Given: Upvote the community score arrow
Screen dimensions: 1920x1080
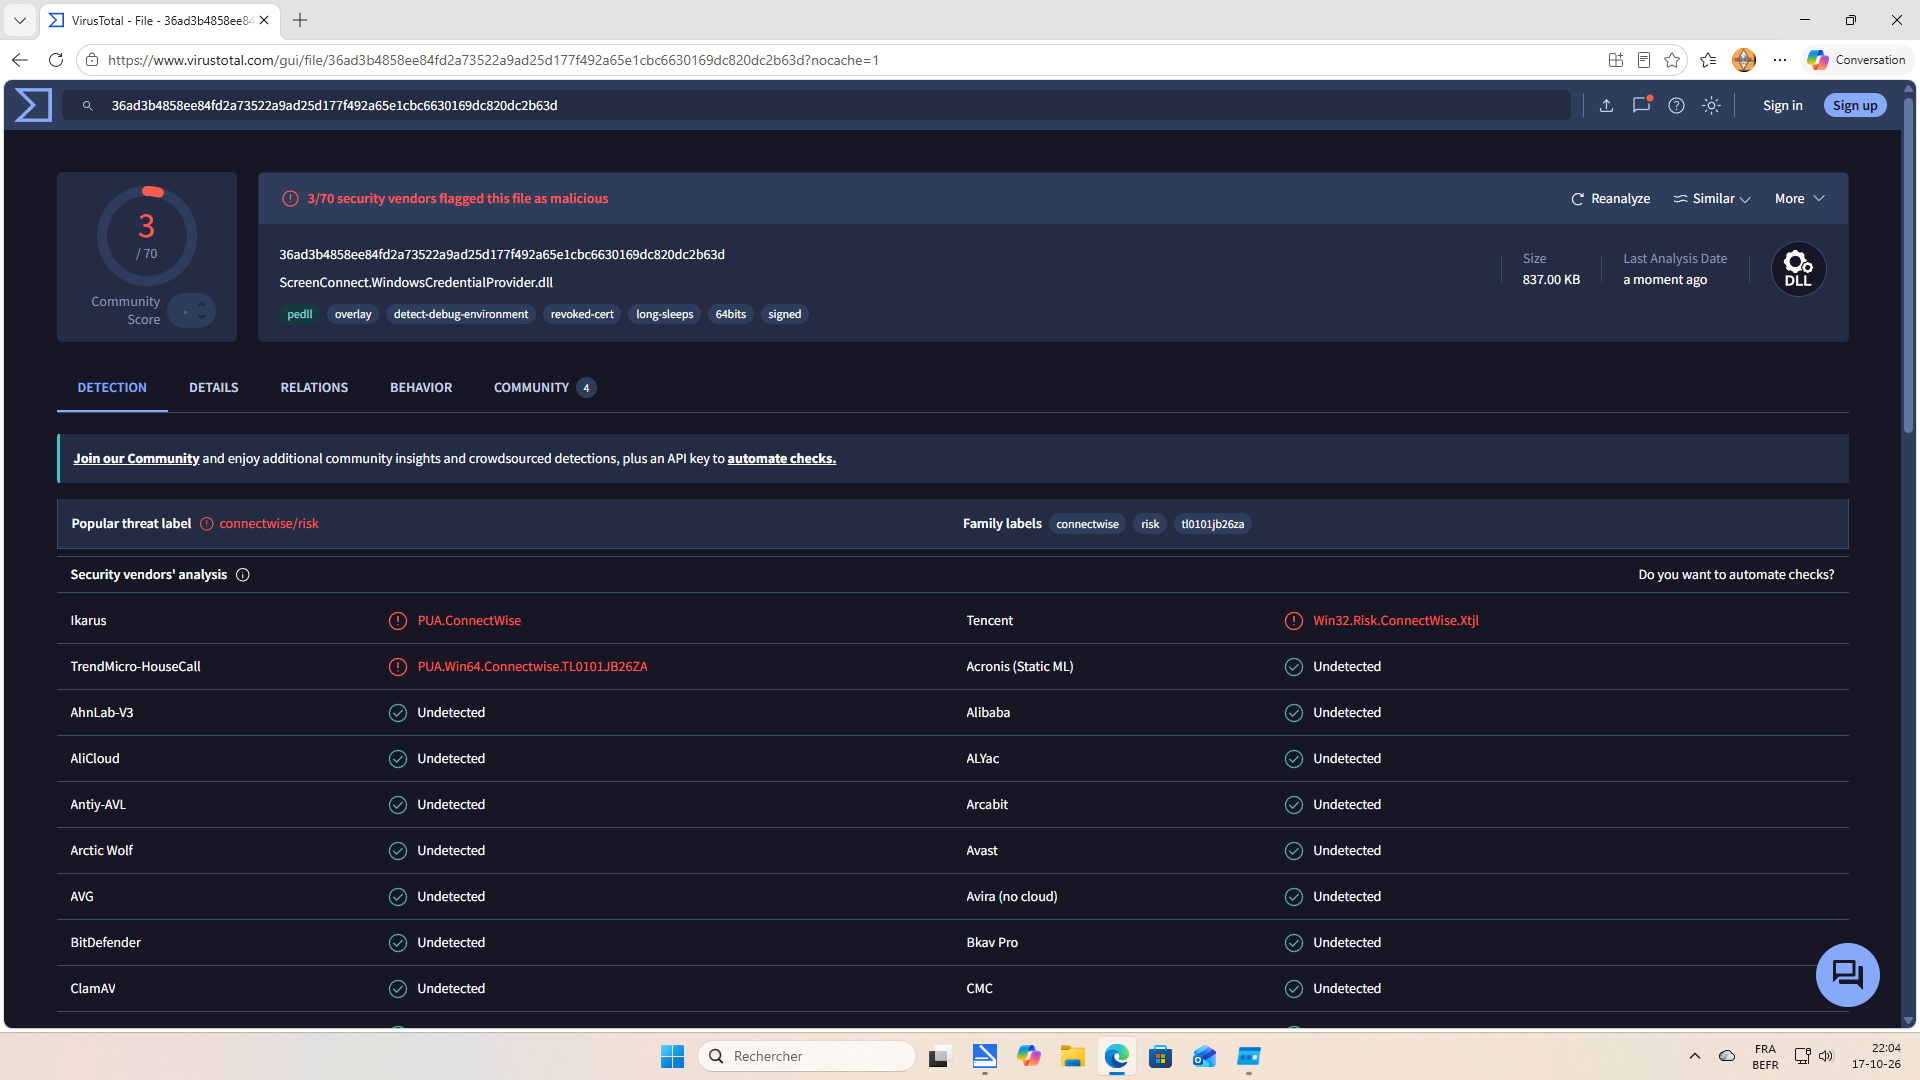Looking at the screenshot, I should (x=202, y=303).
